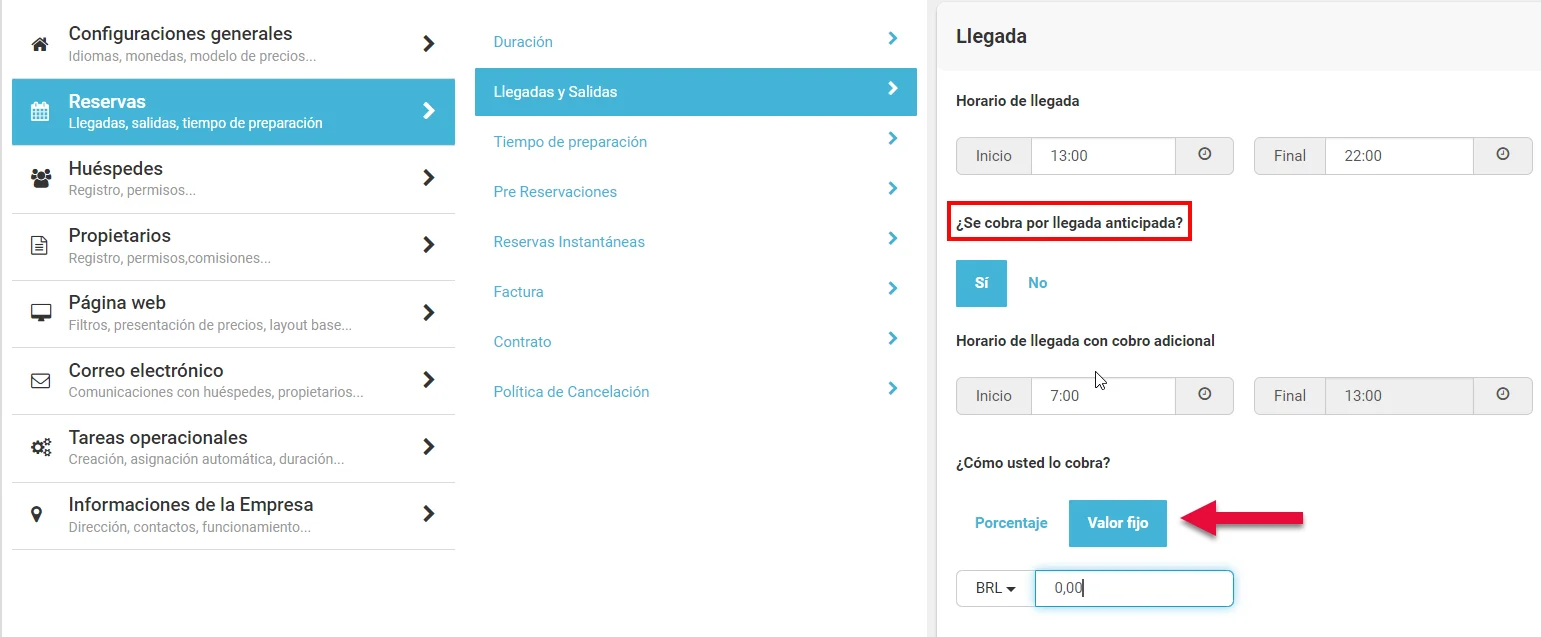The image size is (1541, 637).
Task: Expand the Duración section chevron
Action: click(893, 39)
